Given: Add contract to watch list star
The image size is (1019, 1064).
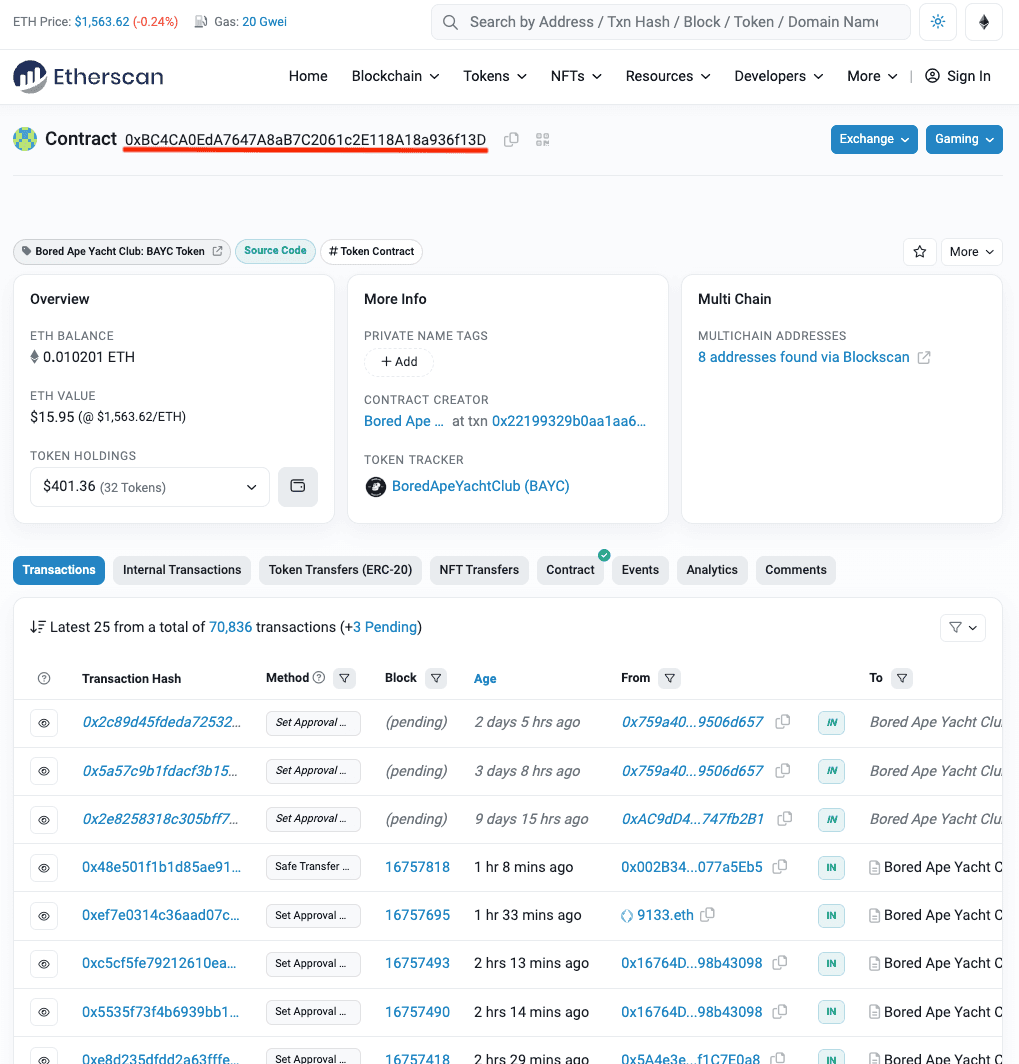Looking at the screenshot, I should pyautogui.click(x=920, y=252).
